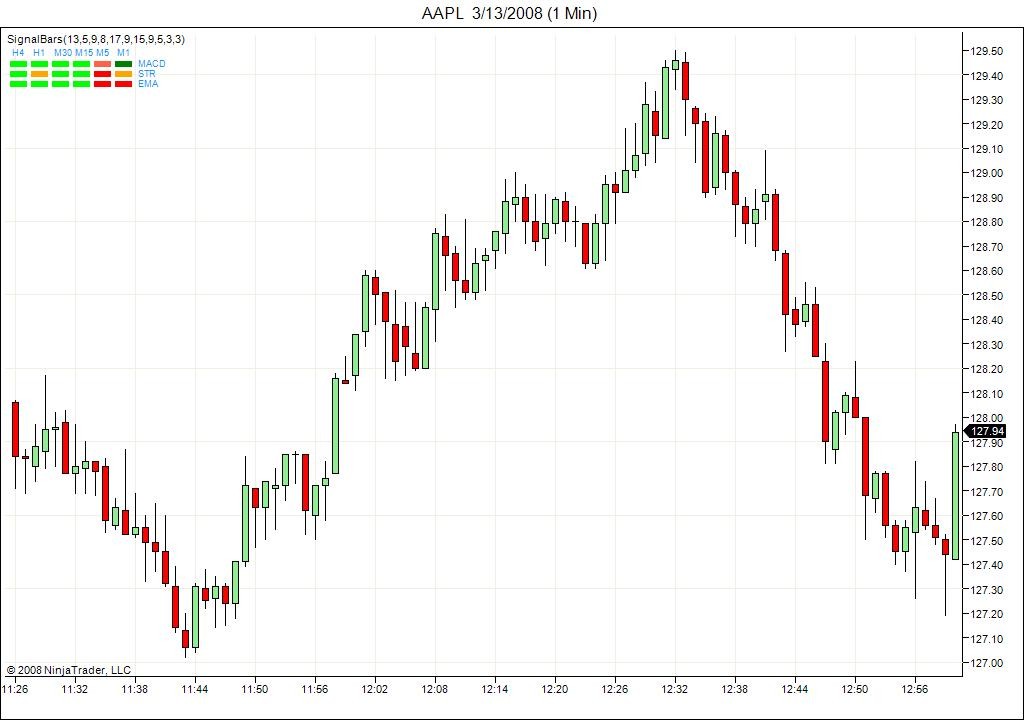Click the 128.50 price axis label
The height and width of the screenshot is (720, 1024).
(x=987, y=296)
